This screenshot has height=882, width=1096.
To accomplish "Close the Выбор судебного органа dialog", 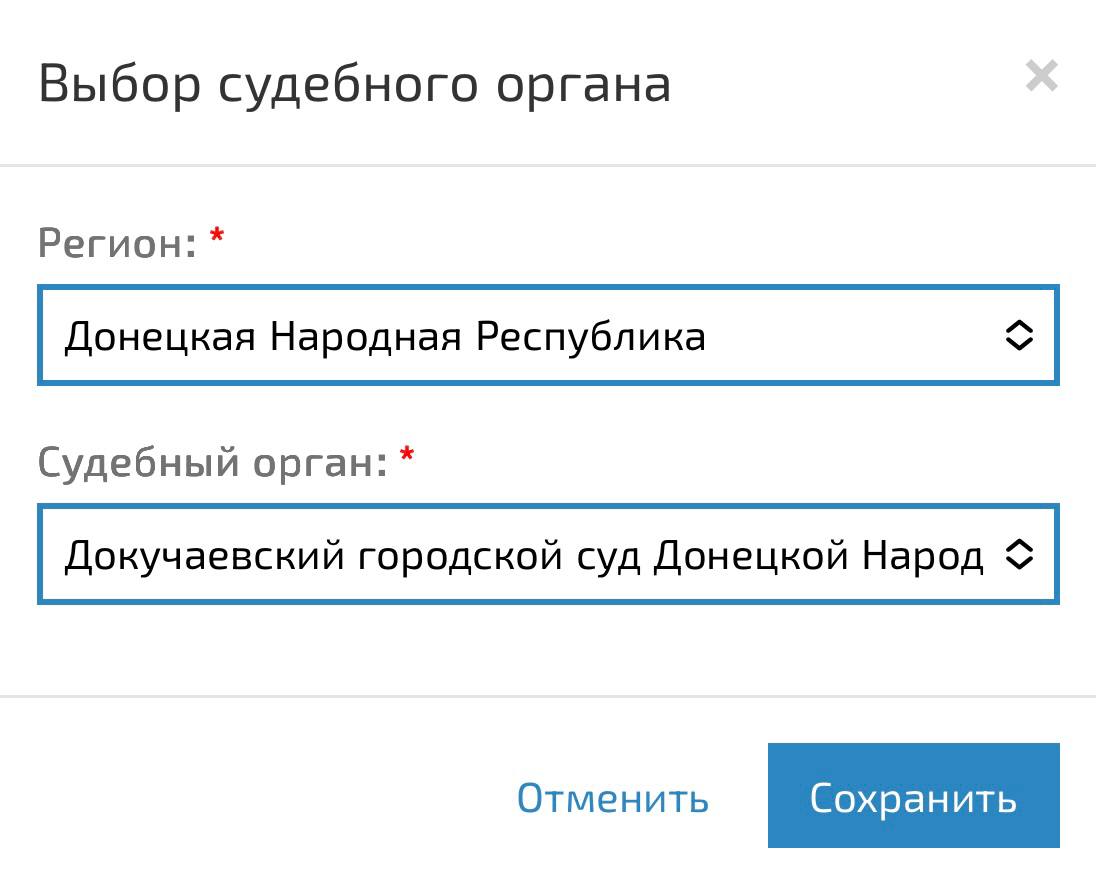I will coord(1041,75).
